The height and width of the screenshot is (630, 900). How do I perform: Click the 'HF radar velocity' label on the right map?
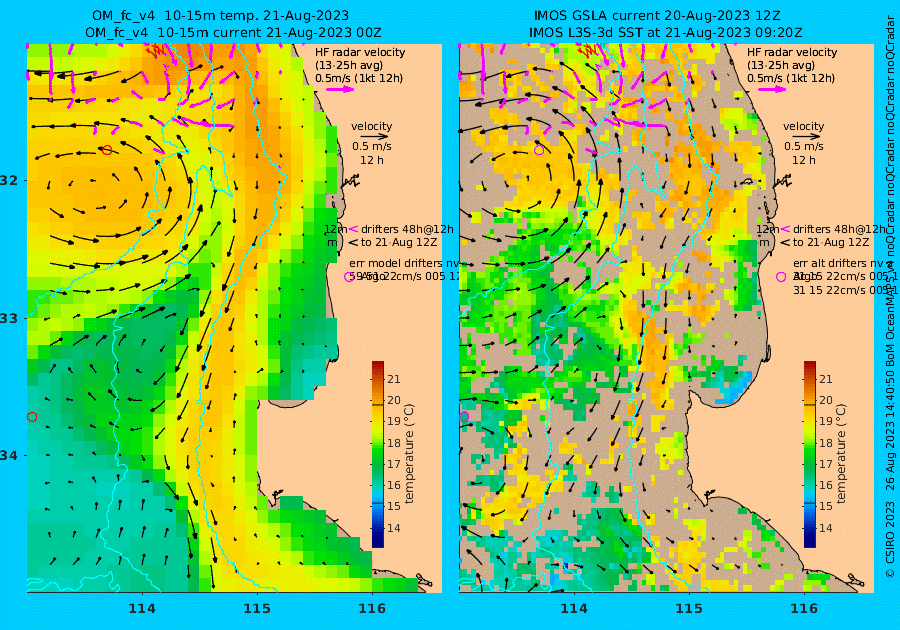pos(792,52)
